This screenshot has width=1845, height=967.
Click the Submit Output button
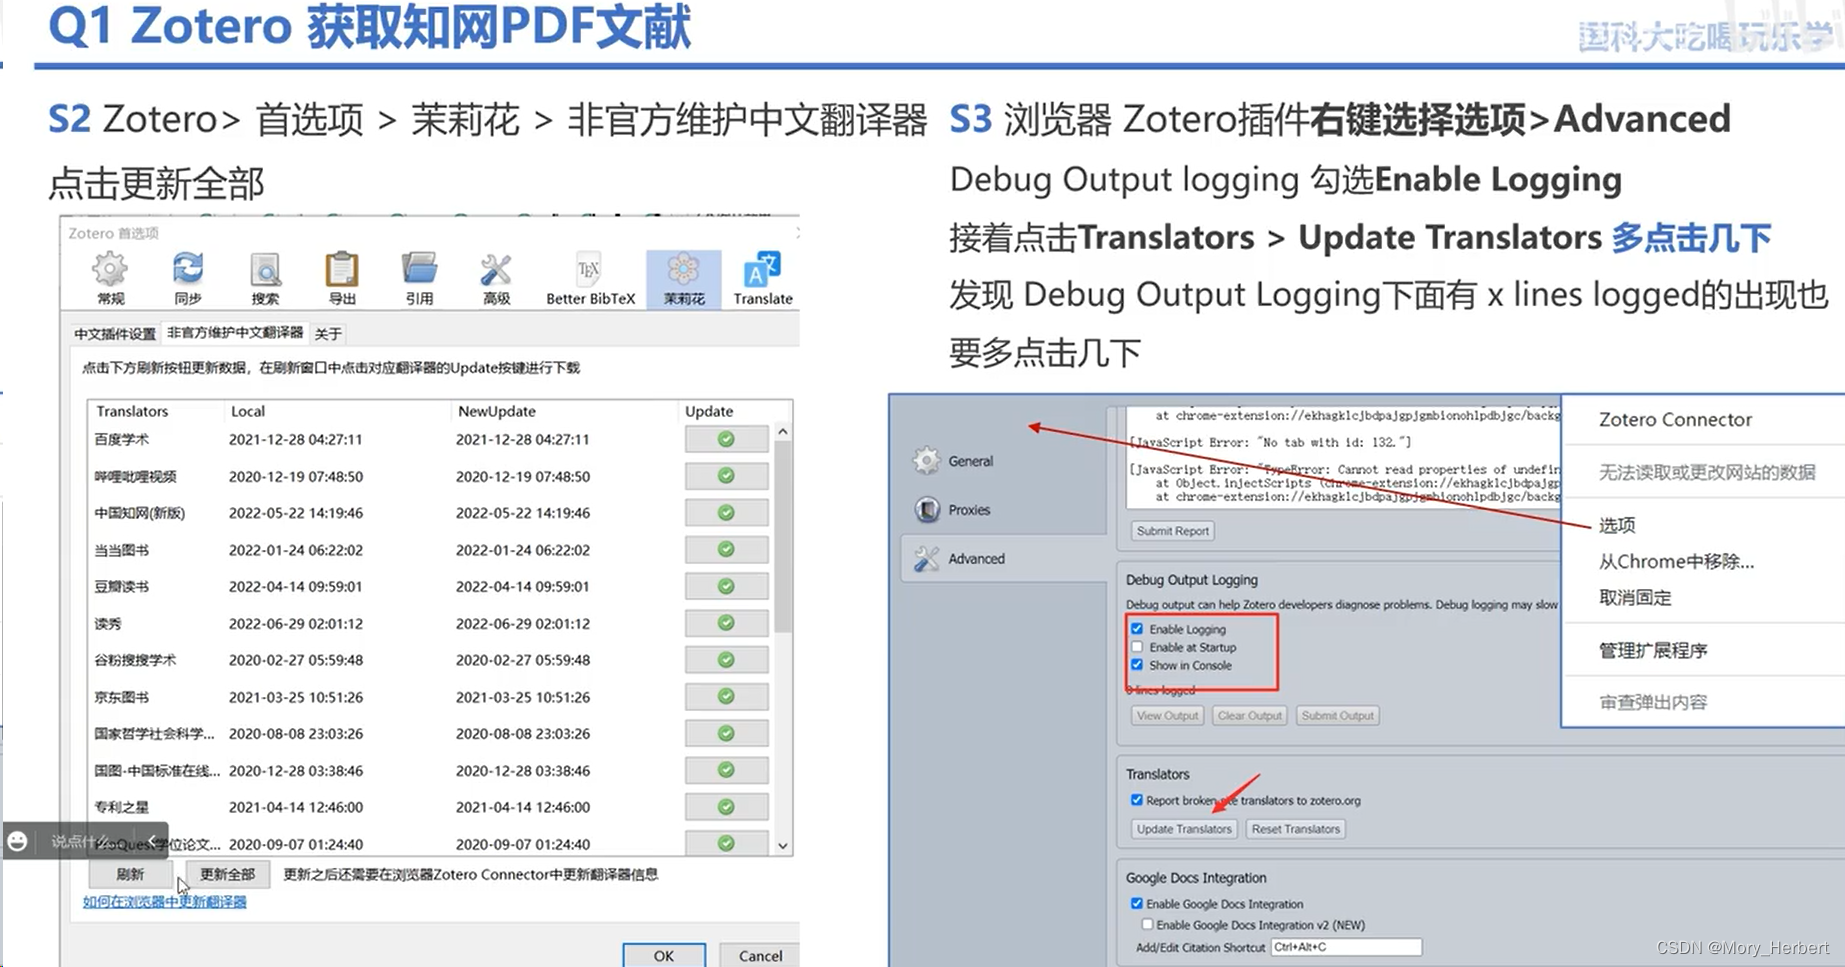pos(1337,716)
